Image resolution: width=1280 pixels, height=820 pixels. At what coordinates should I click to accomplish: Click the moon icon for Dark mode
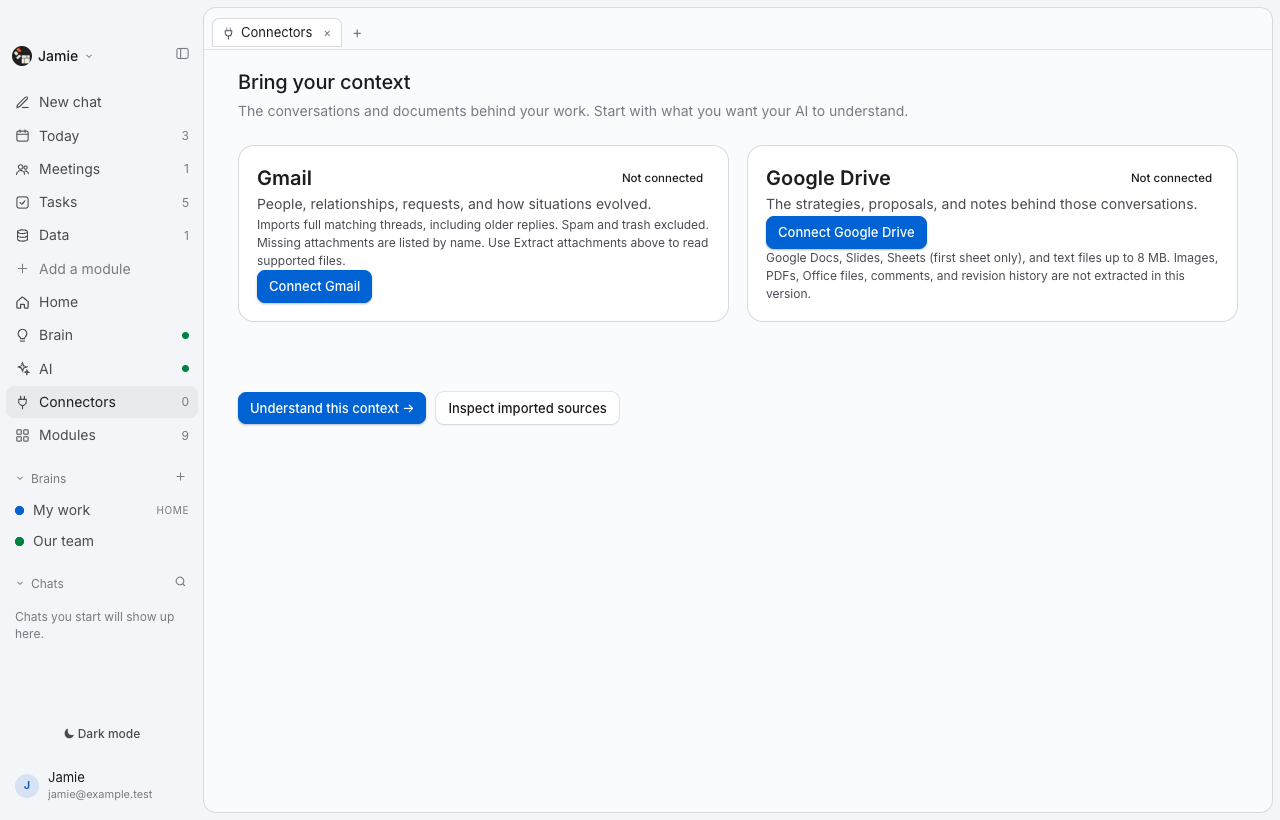(x=69, y=733)
